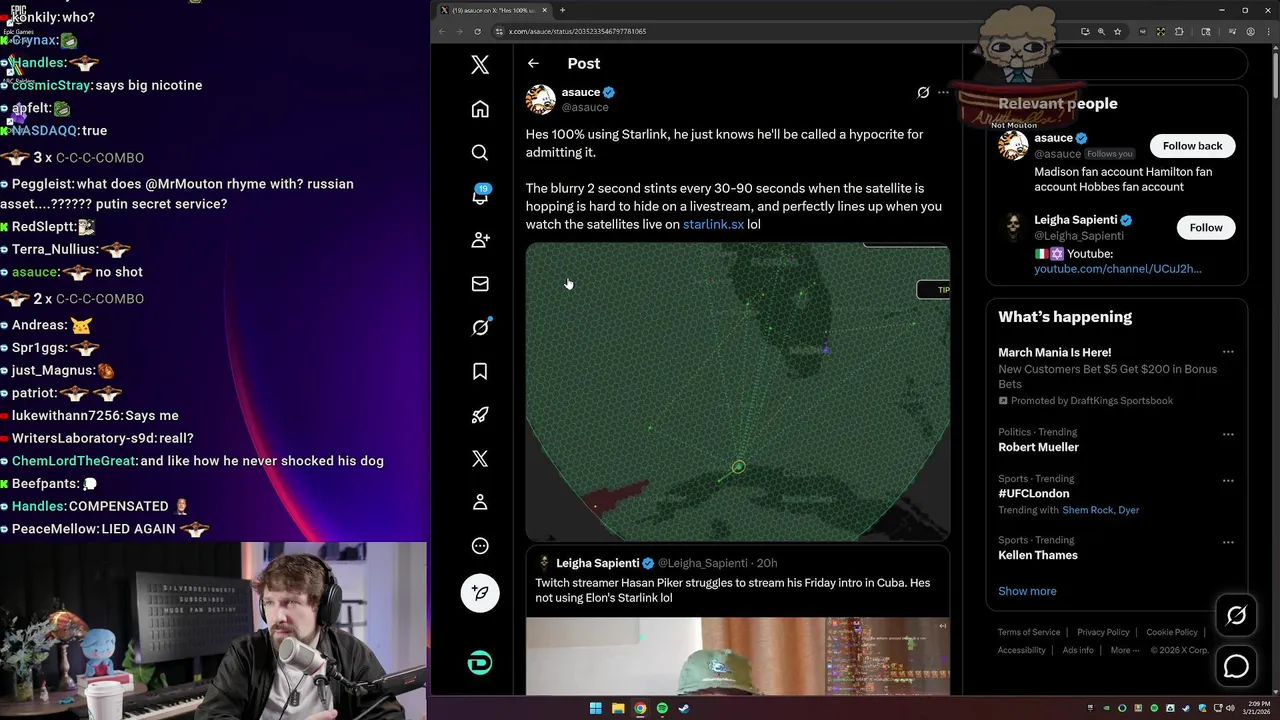
Task: Open the More circle menu in sidebar
Action: pyautogui.click(x=480, y=546)
